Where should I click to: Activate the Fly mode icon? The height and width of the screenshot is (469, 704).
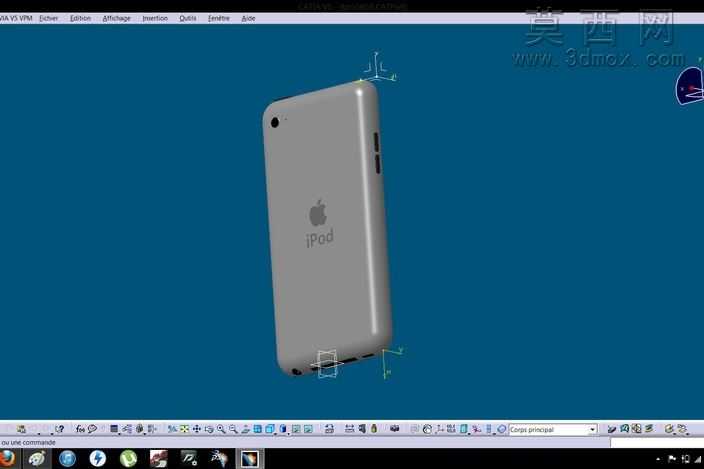pos(172,429)
